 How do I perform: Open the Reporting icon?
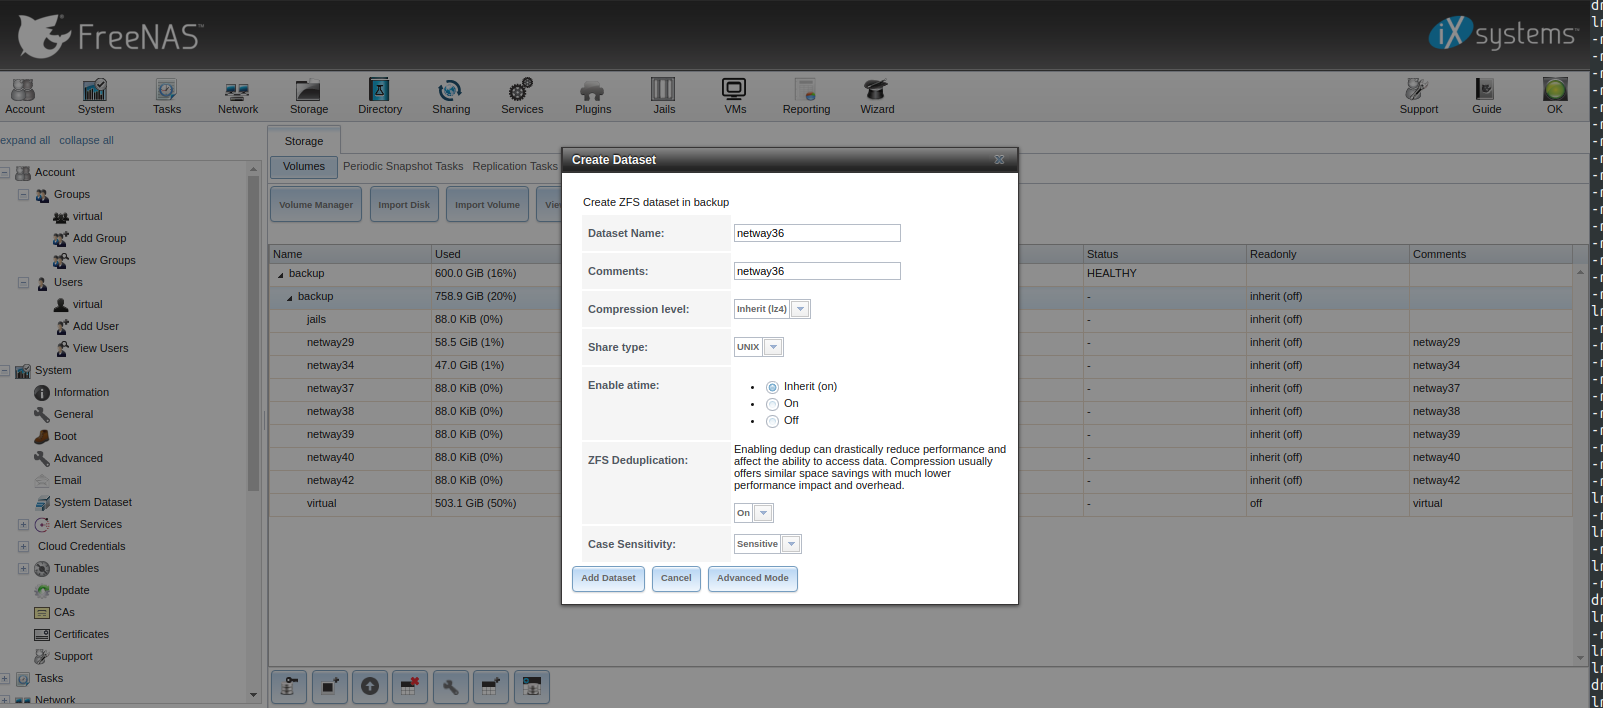point(806,96)
